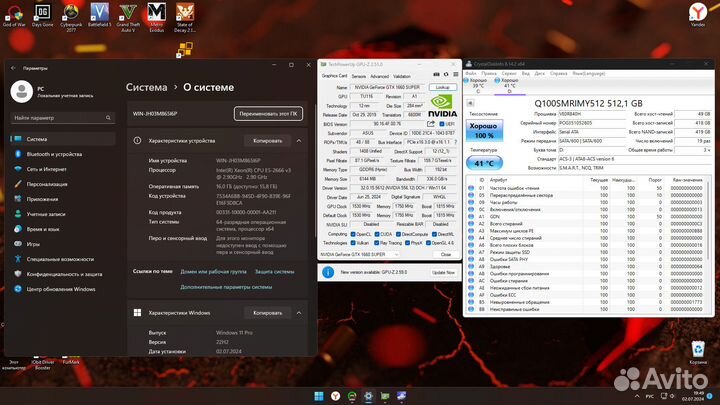Screen dimensions: 720x405
Task: Click the Найти параметр search field
Action: tap(62, 118)
